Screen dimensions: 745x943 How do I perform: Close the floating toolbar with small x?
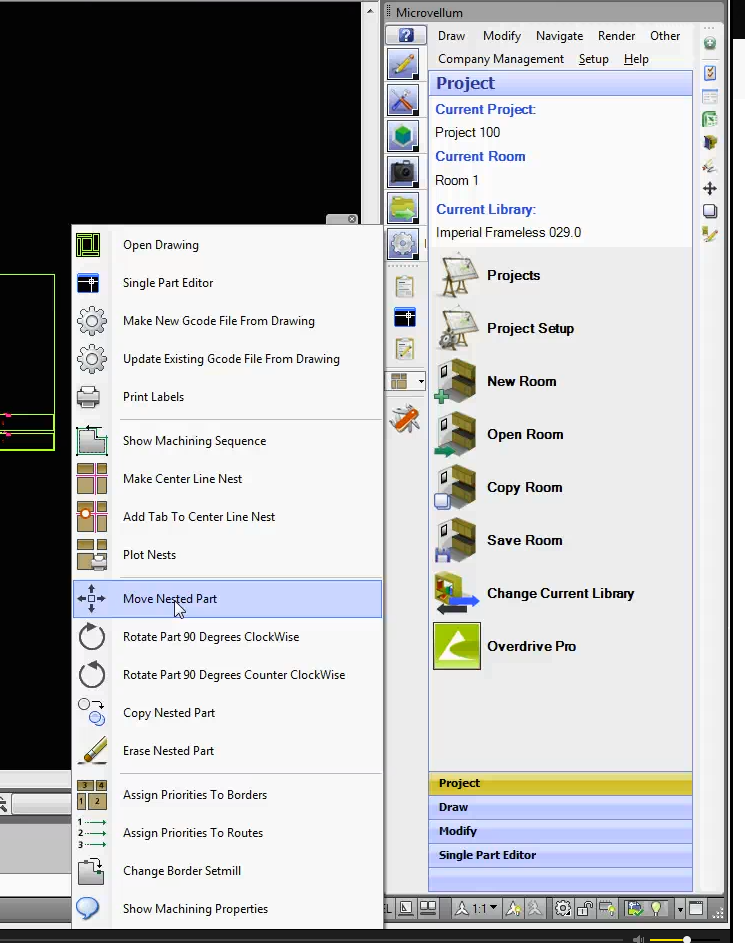click(352, 219)
